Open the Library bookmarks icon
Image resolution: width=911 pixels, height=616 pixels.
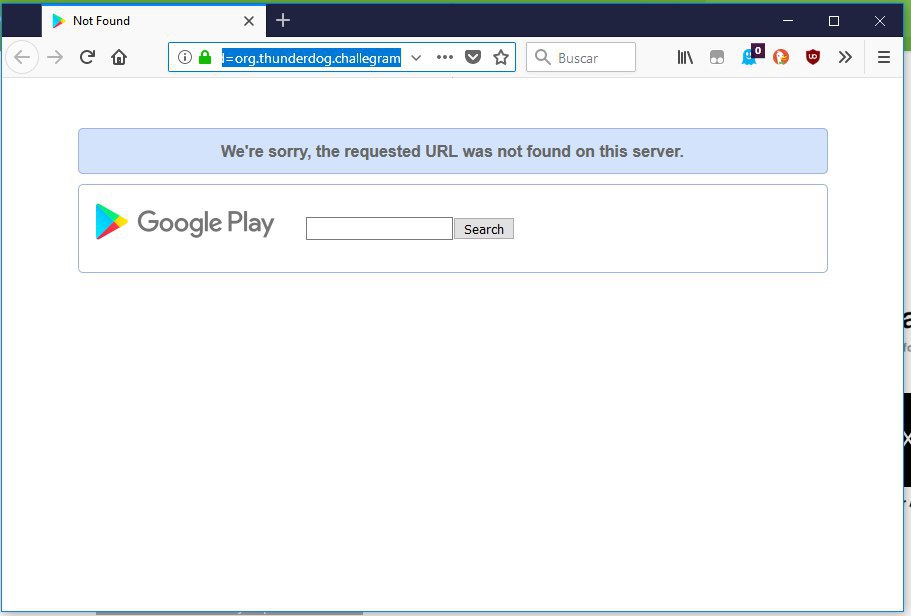pyautogui.click(x=685, y=58)
